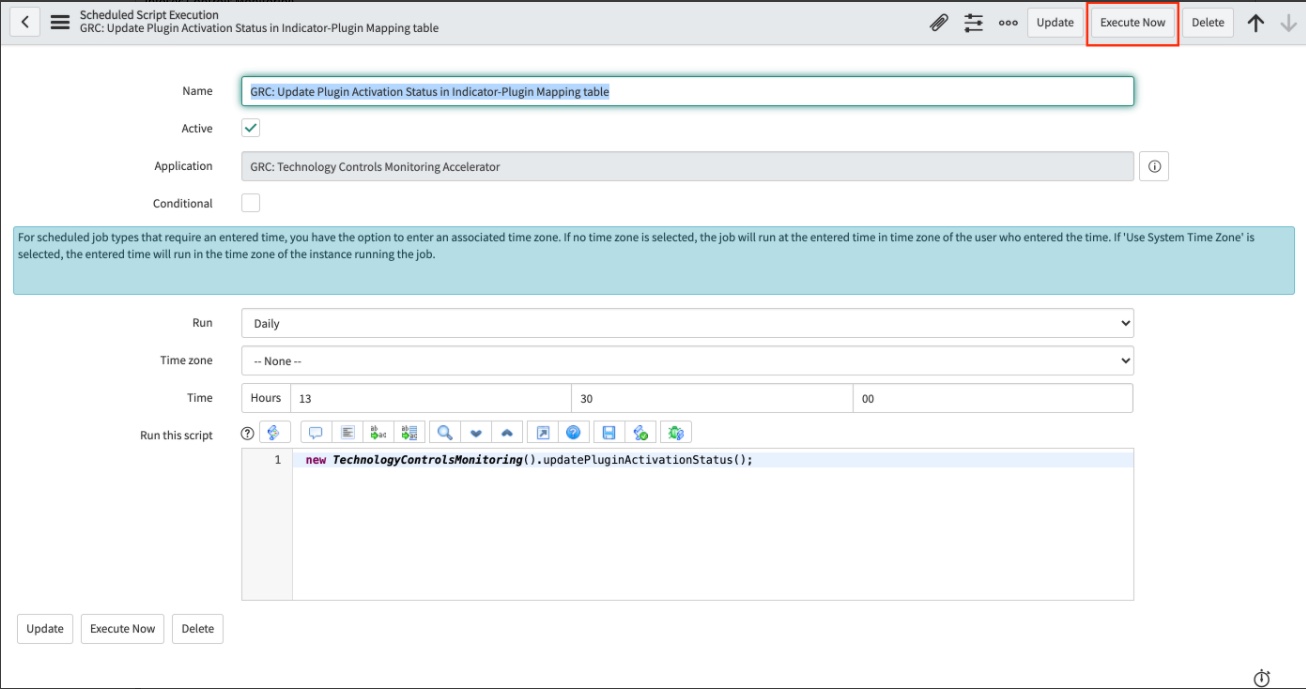
Task: Click the Hours label in Time row
Action: [x=266, y=398]
